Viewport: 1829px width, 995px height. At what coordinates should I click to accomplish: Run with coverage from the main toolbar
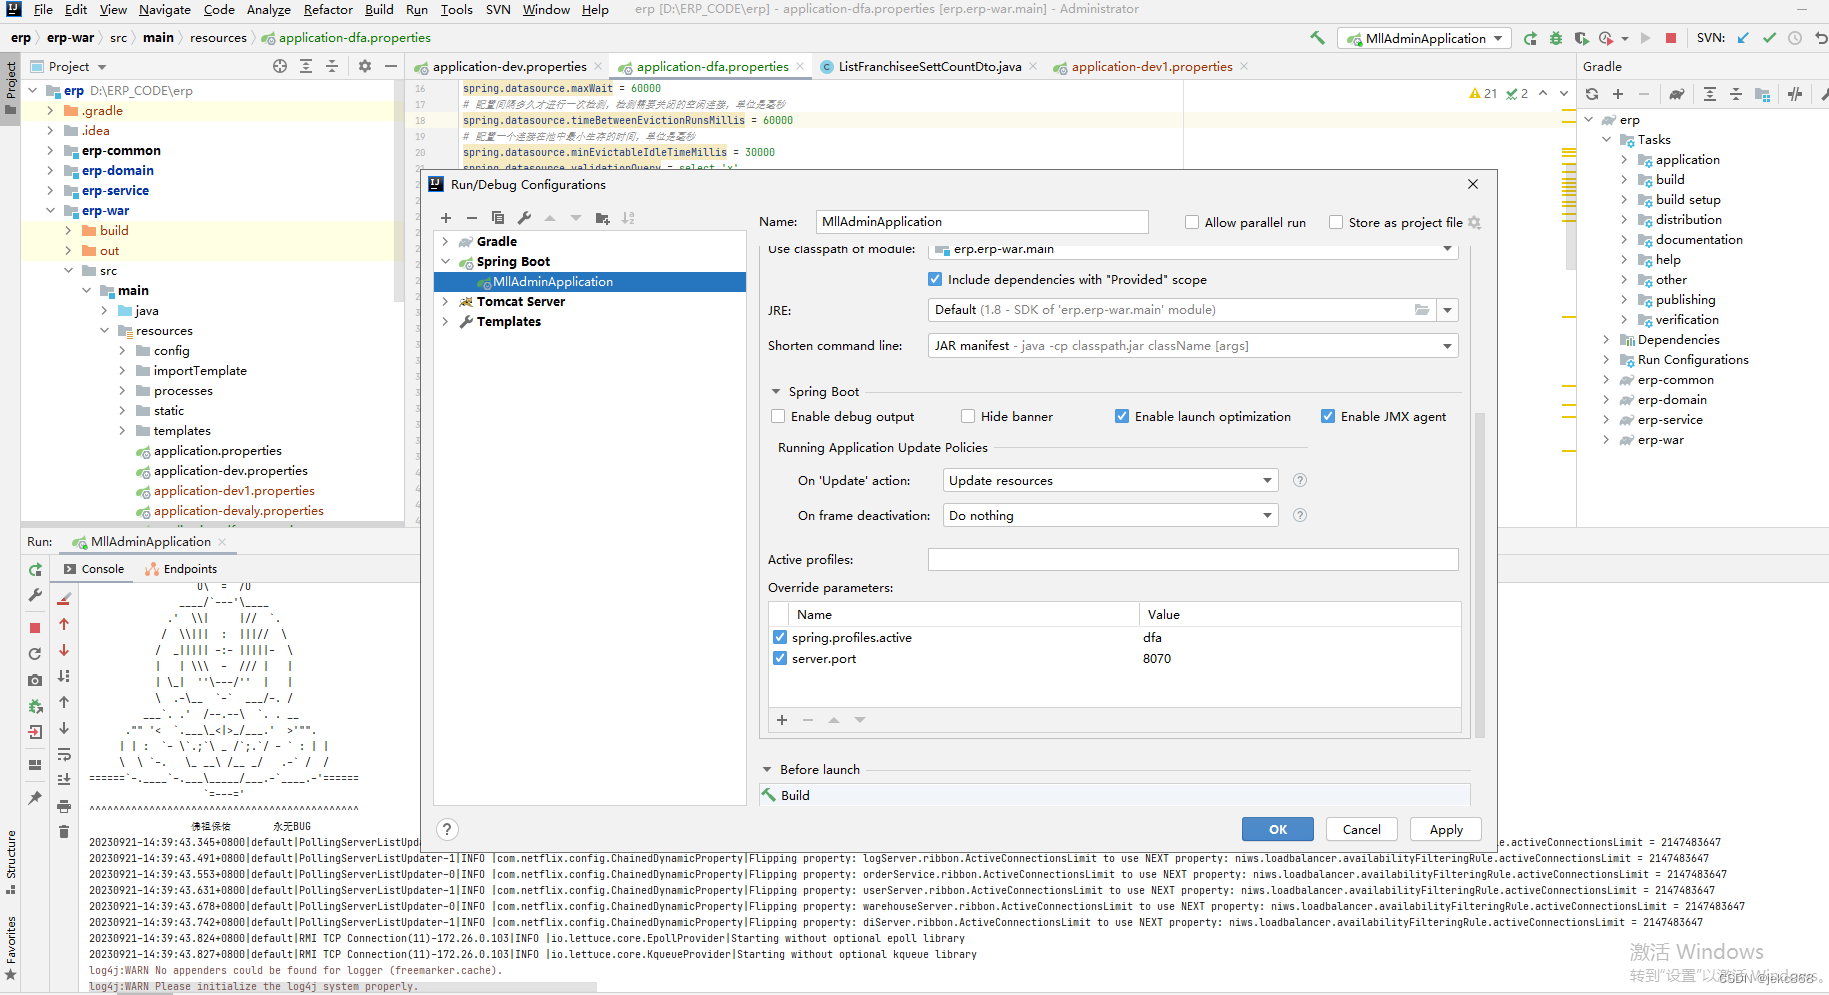1581,38
